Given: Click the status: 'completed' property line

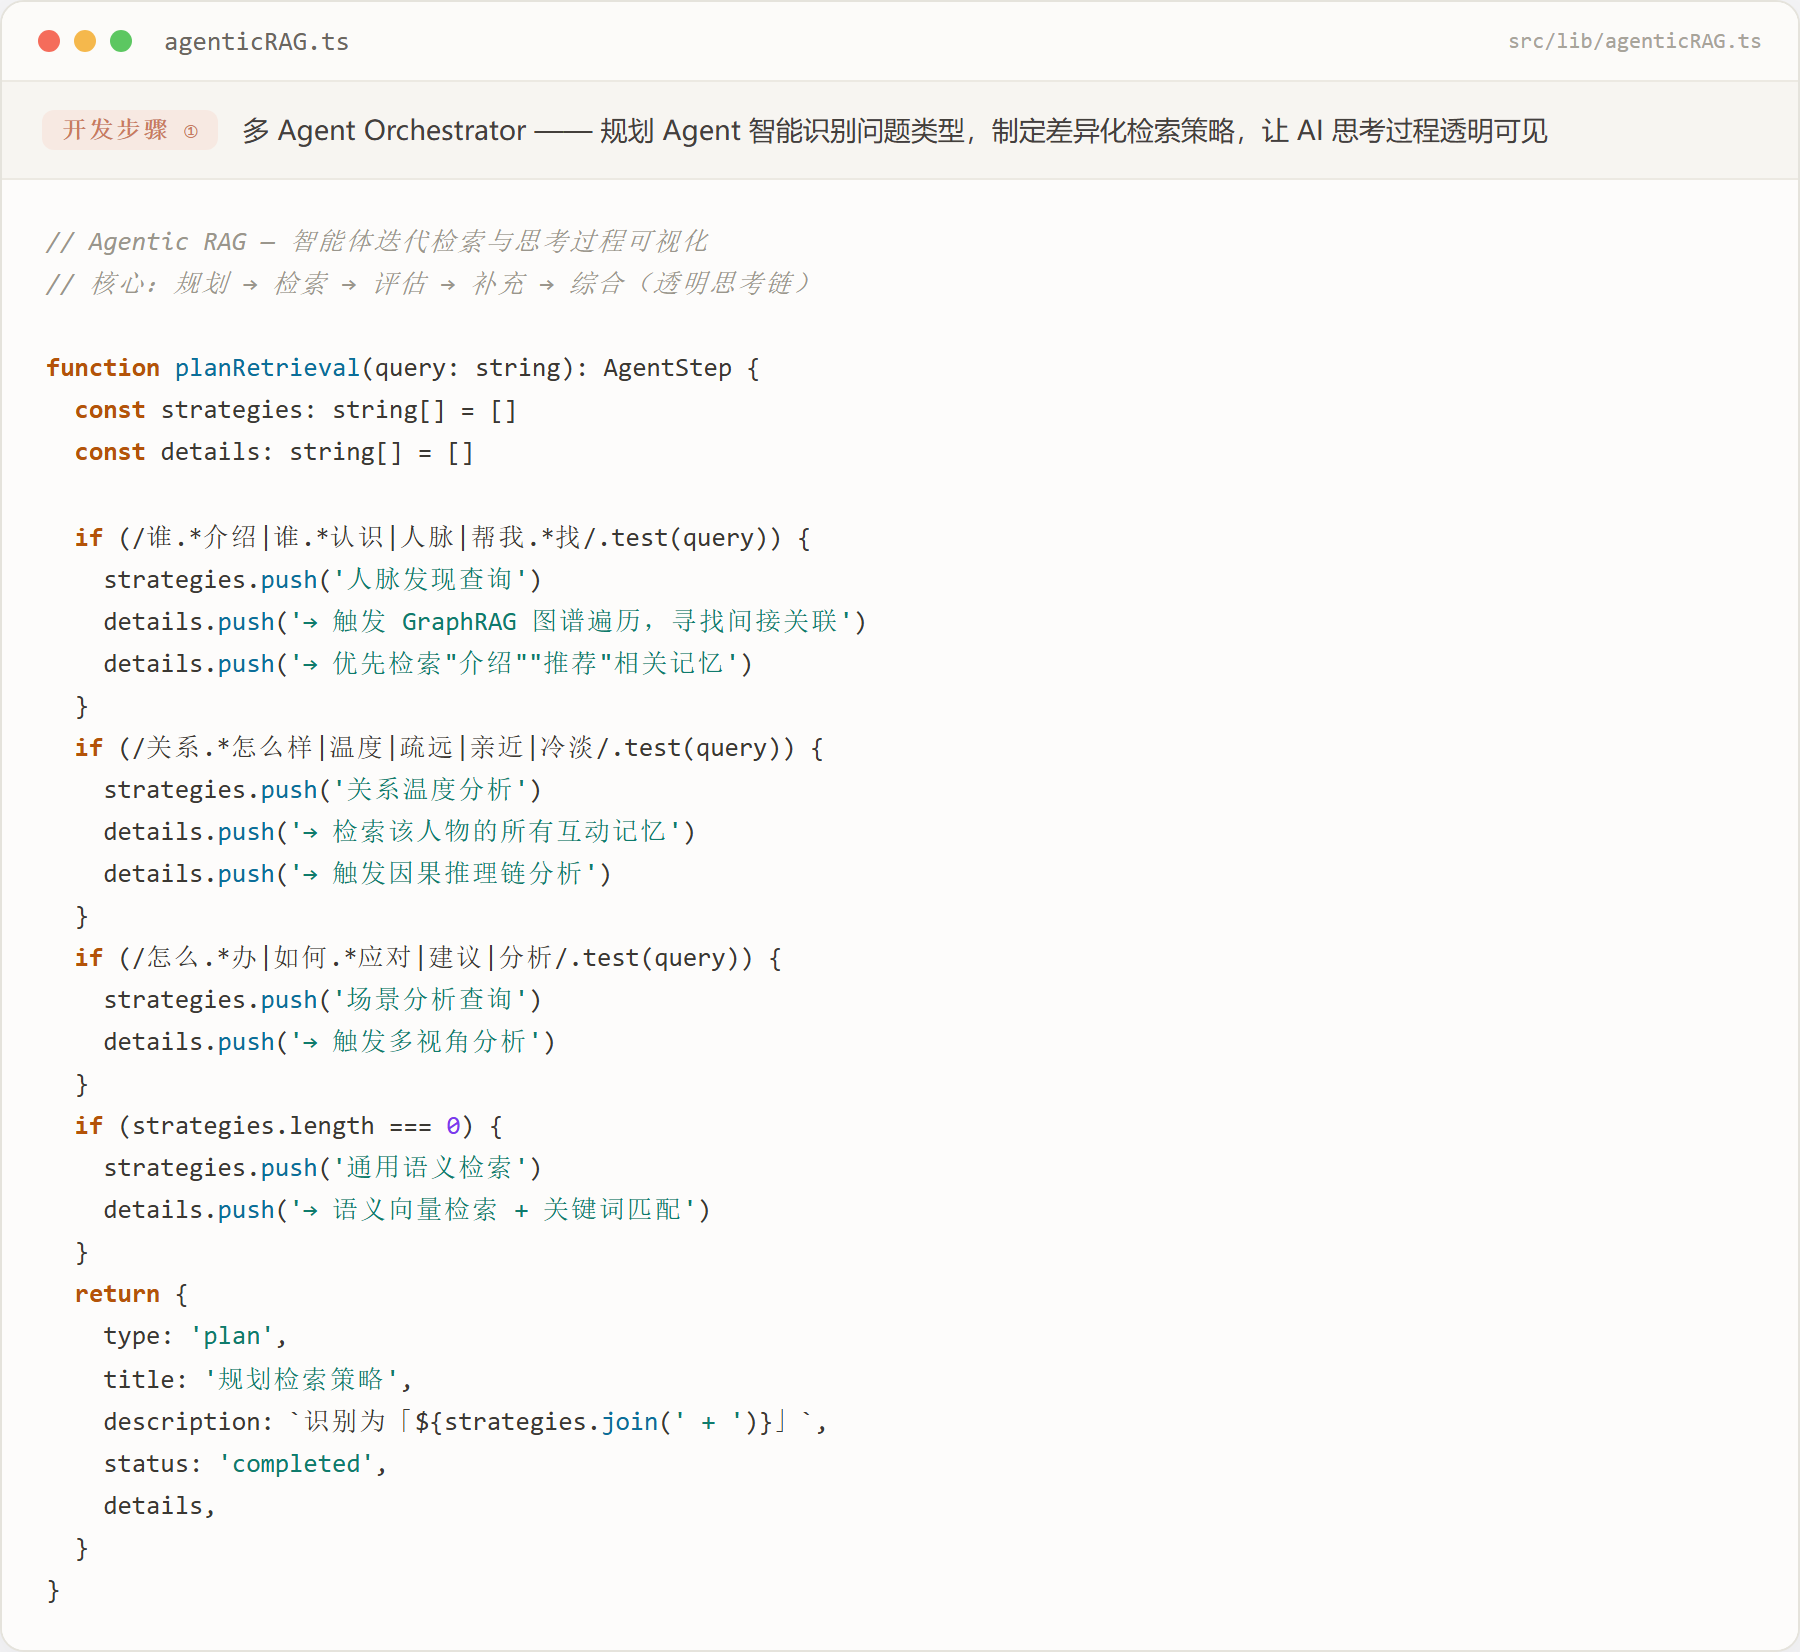Looking at the screenshot, I should coord(245,1464).
